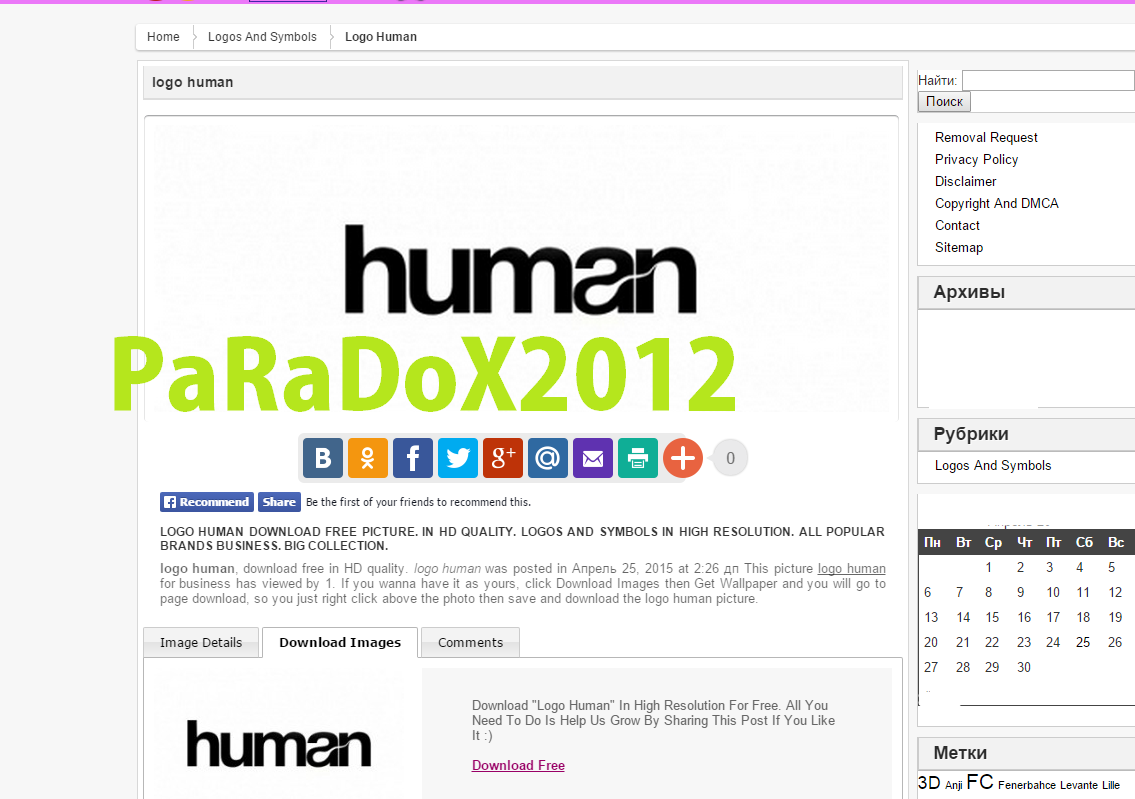Open the Disclaimer link
This screenshot has width=1135, height=799.
click(x=966, y=182)
